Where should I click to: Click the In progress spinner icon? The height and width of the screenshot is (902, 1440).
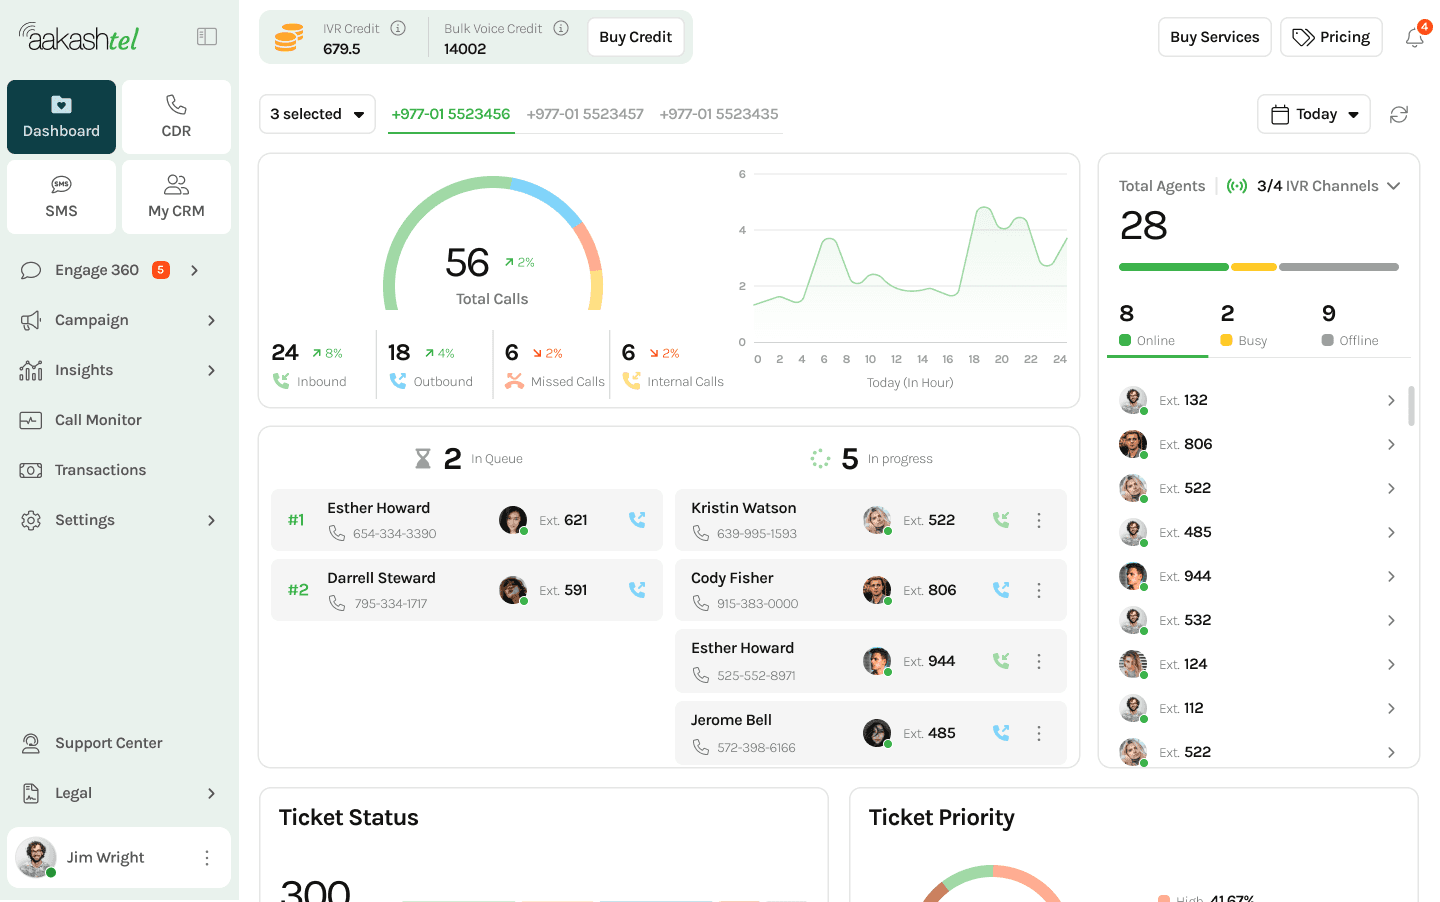point(820,459)
